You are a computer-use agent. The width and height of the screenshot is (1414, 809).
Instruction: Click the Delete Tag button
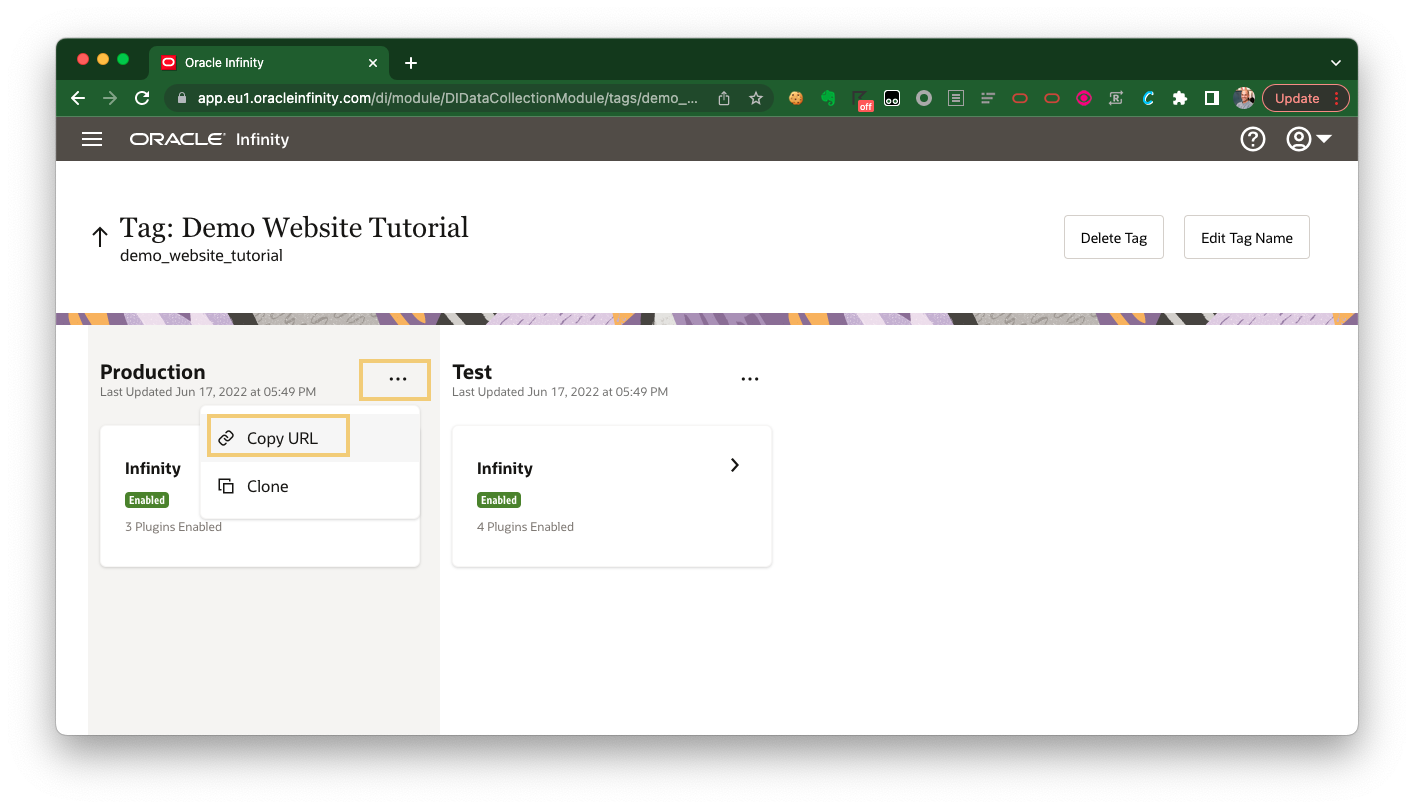(x=1113, y=237)
